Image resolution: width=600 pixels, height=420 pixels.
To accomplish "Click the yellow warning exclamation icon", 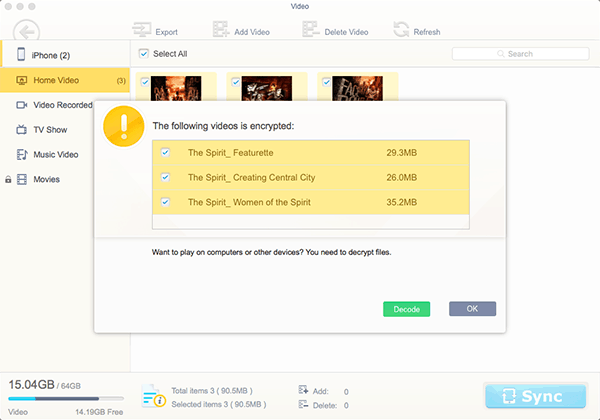I will tap(124, 126).
